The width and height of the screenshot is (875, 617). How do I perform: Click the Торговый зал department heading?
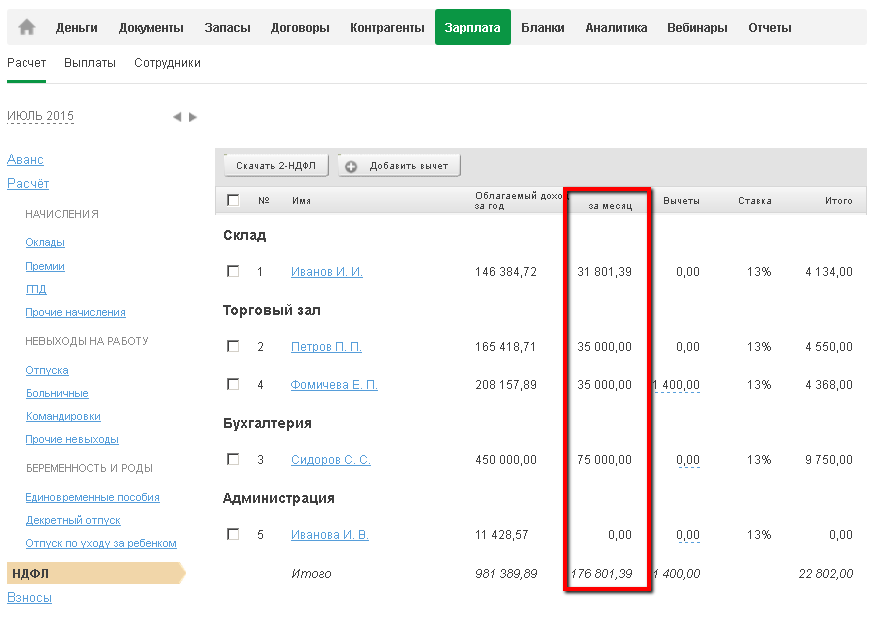click(x=272, y=310)
